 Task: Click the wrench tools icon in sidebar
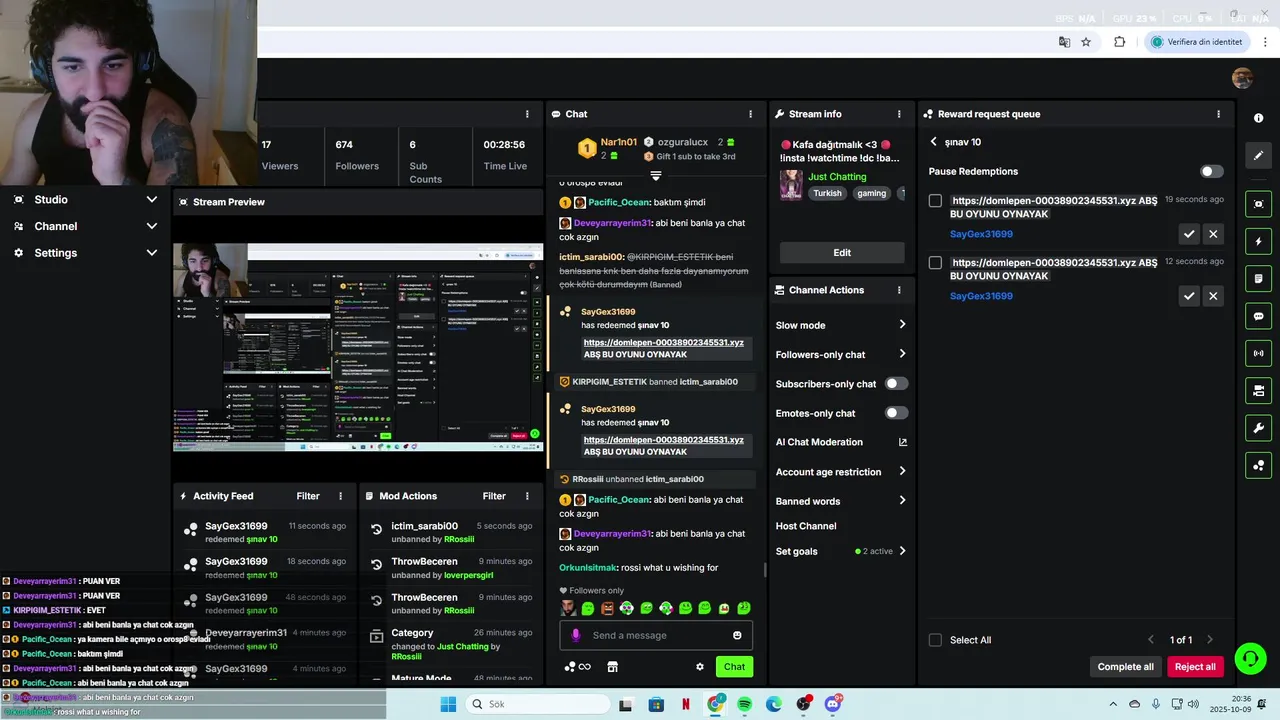click(x=1258, y=428)
